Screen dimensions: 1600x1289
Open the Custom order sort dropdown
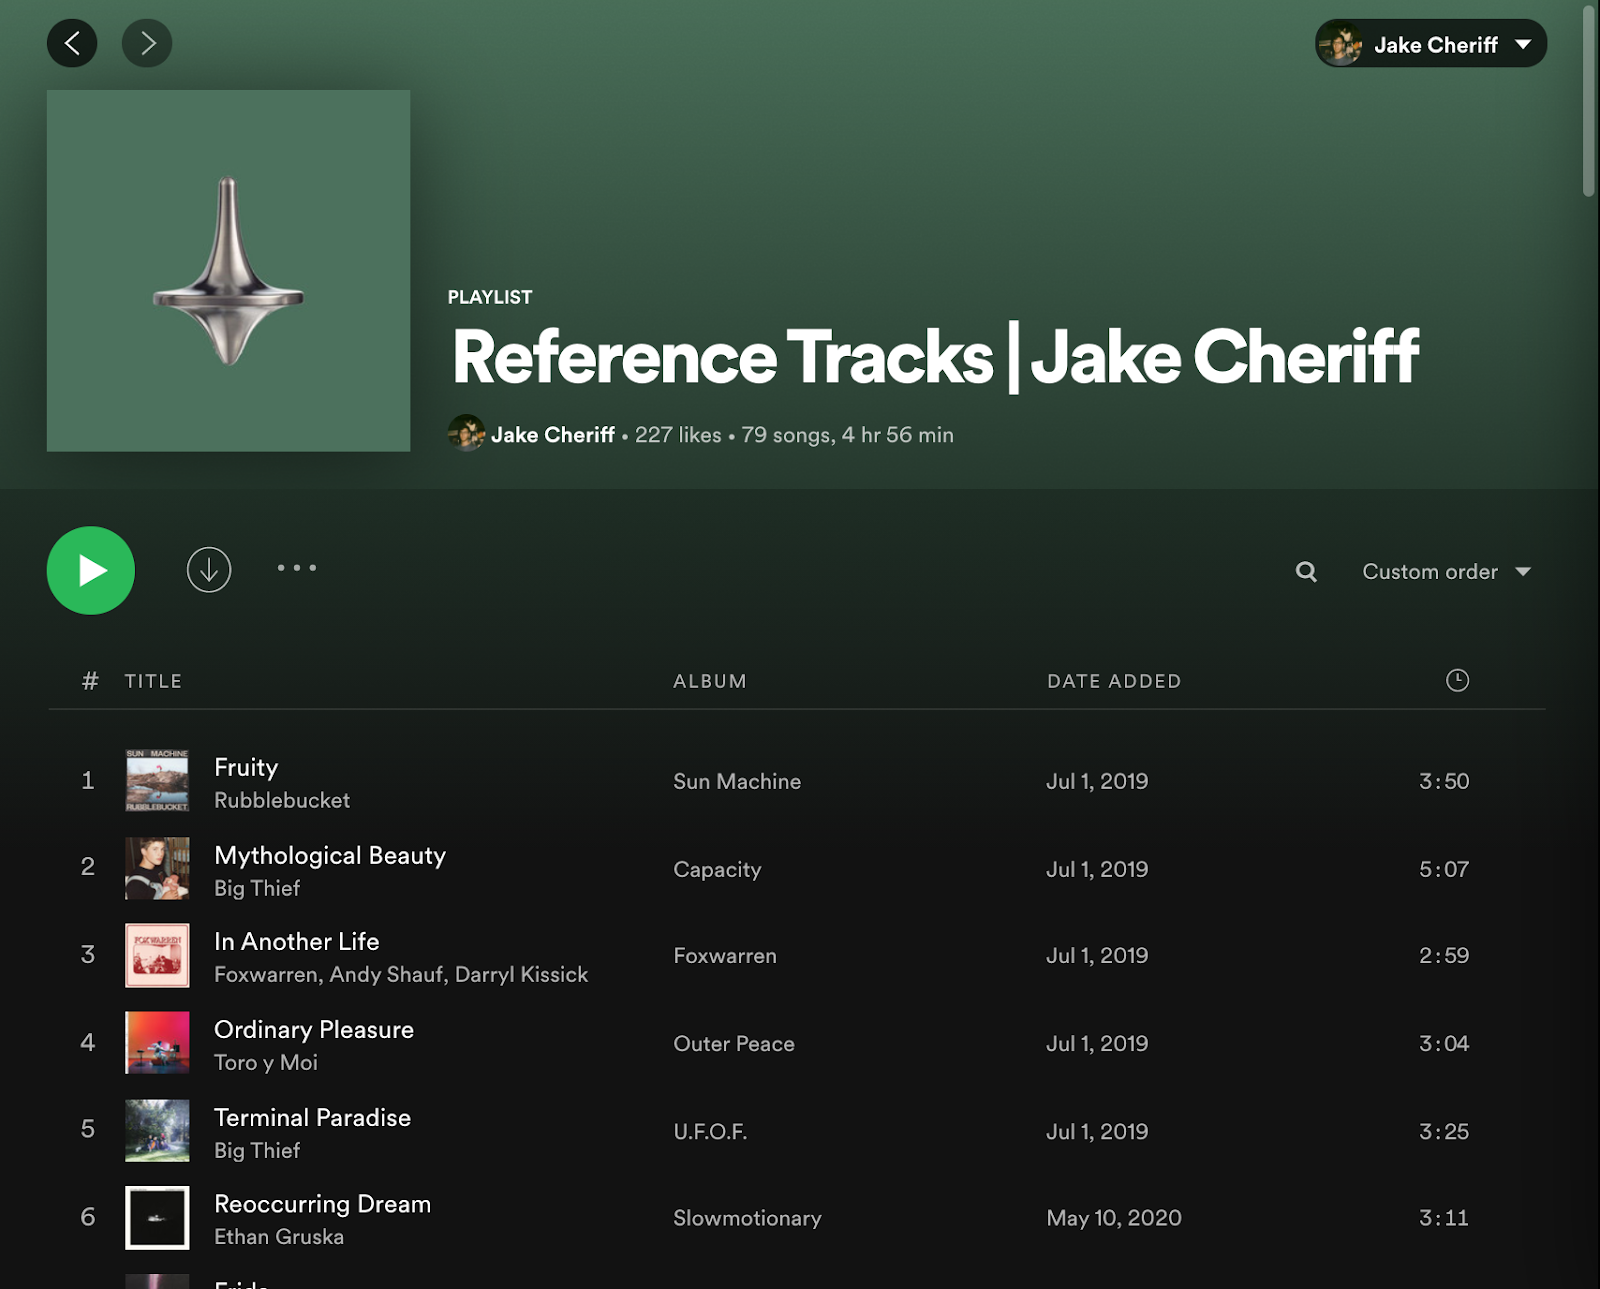pos(1446,572)
